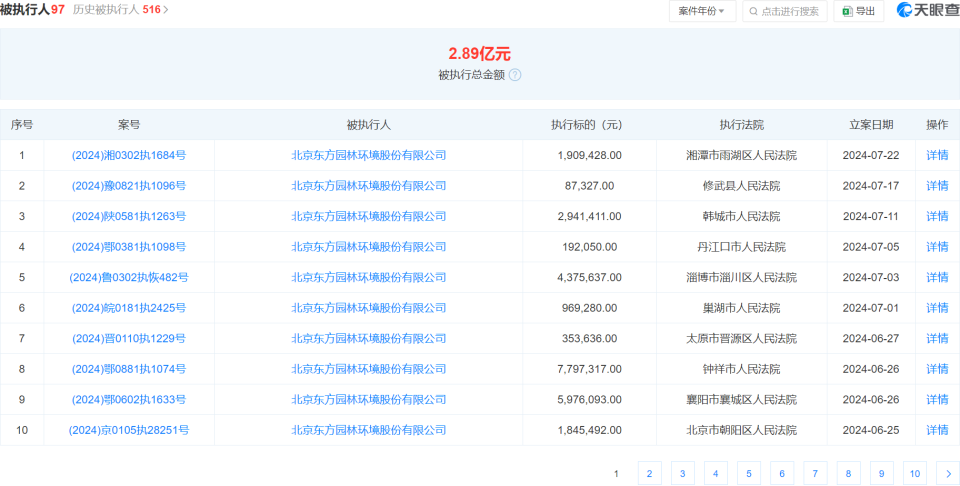Open case (2024)陕0581执1263号
This screenshot has width=960, height=486.
[129, 216]
